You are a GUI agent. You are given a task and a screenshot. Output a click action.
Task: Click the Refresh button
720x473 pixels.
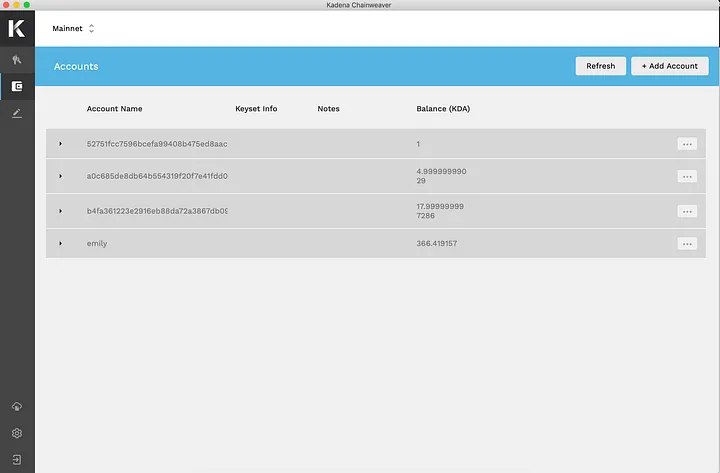pyautogui.click(x=601, y=66)
